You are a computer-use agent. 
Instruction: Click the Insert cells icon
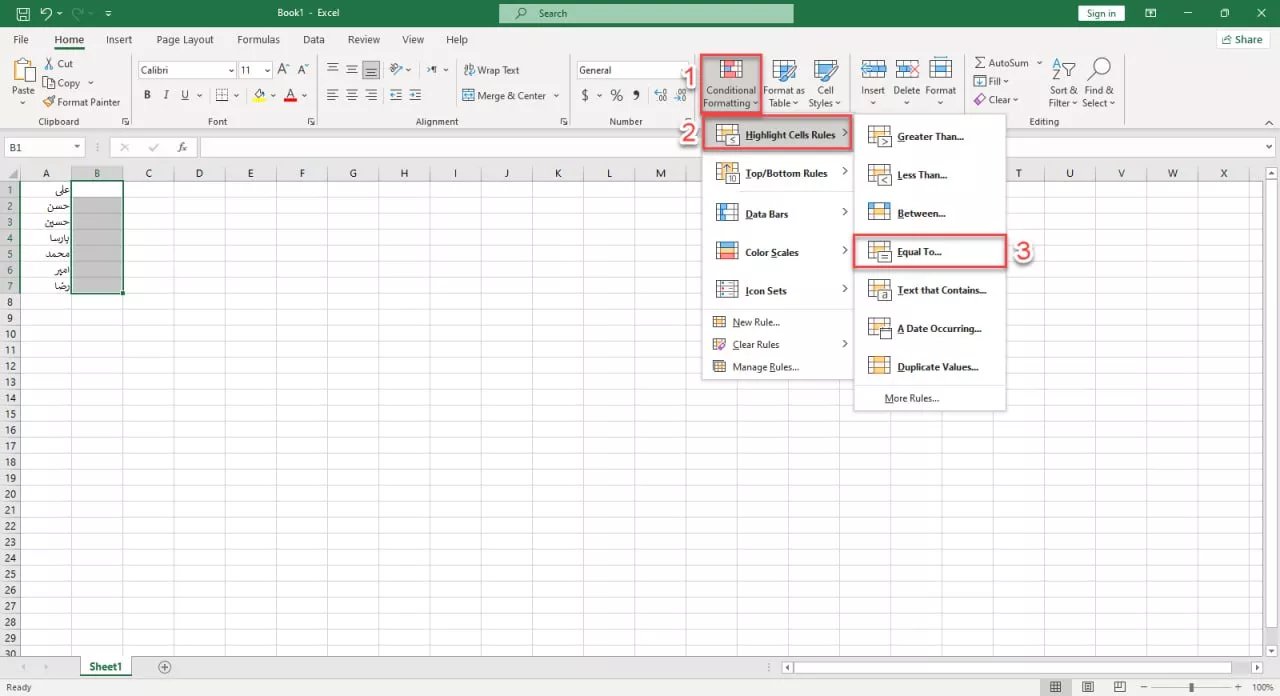coord(873,69)
